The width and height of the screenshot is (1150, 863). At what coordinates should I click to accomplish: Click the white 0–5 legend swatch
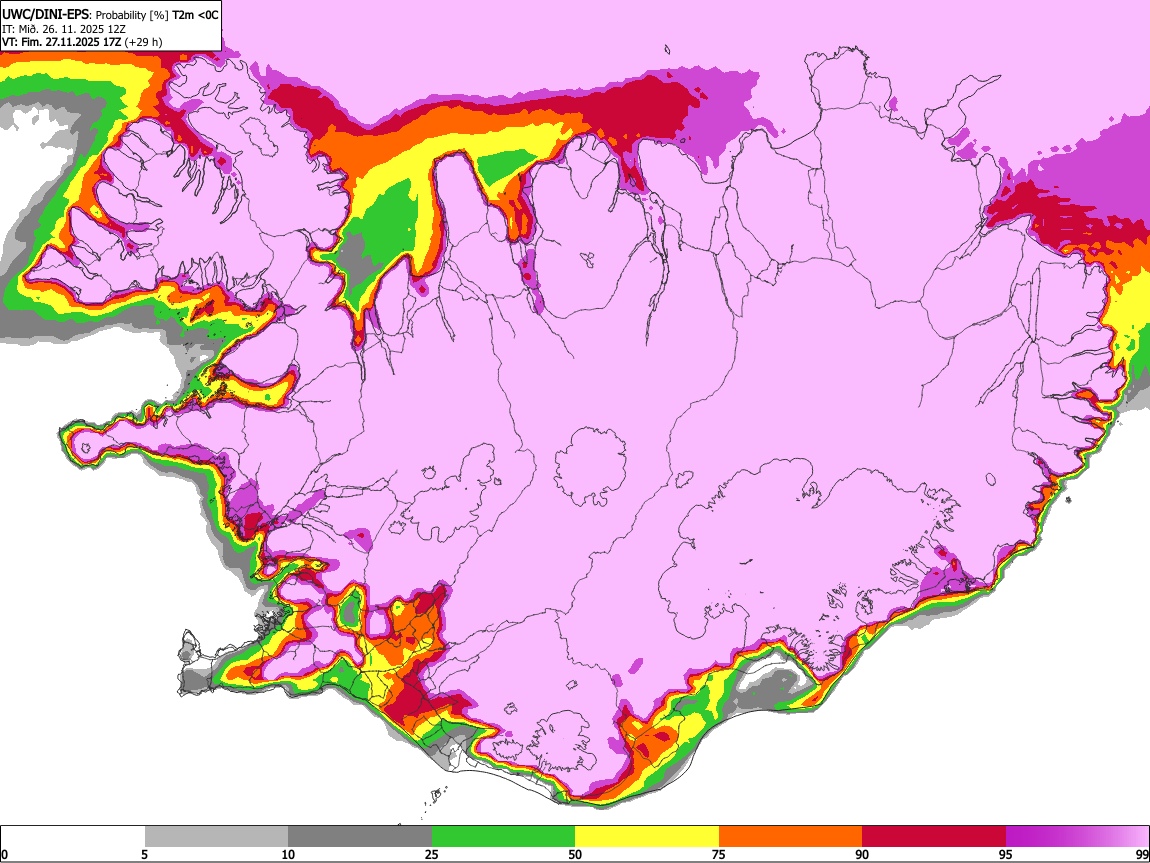[73, 837]
